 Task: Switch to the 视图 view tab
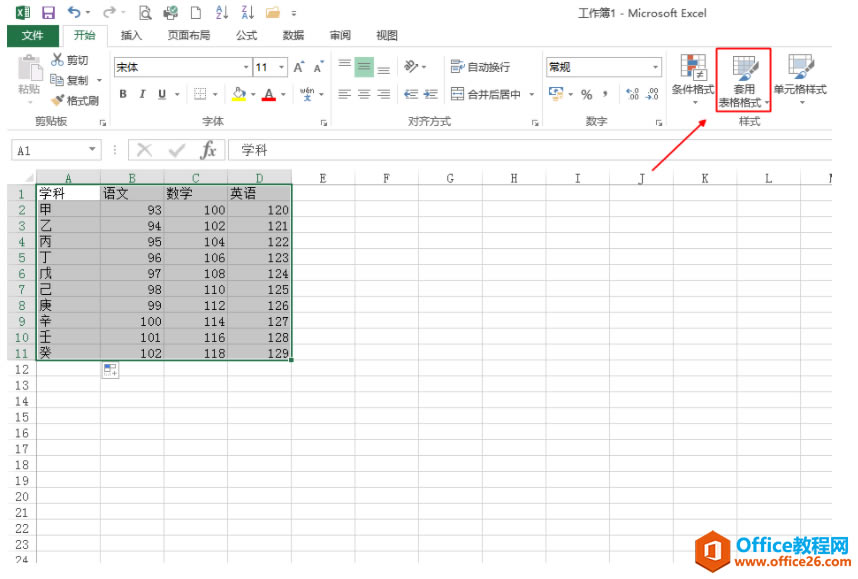click(x=387, y=36)
